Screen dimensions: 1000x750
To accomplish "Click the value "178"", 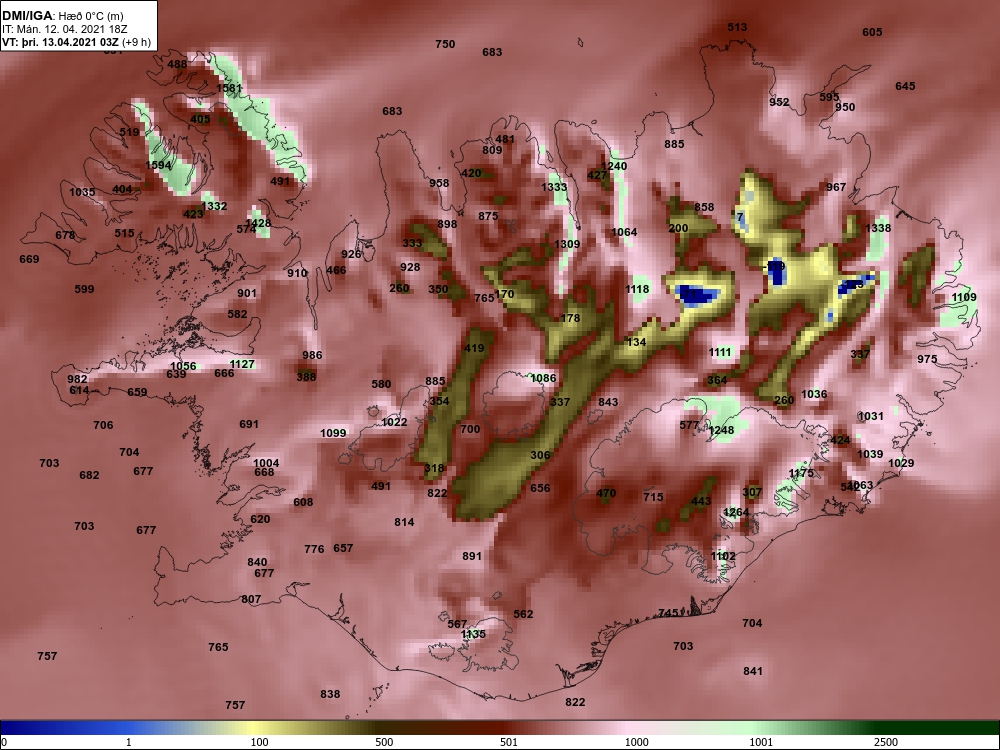I will (x=571, y=318).
